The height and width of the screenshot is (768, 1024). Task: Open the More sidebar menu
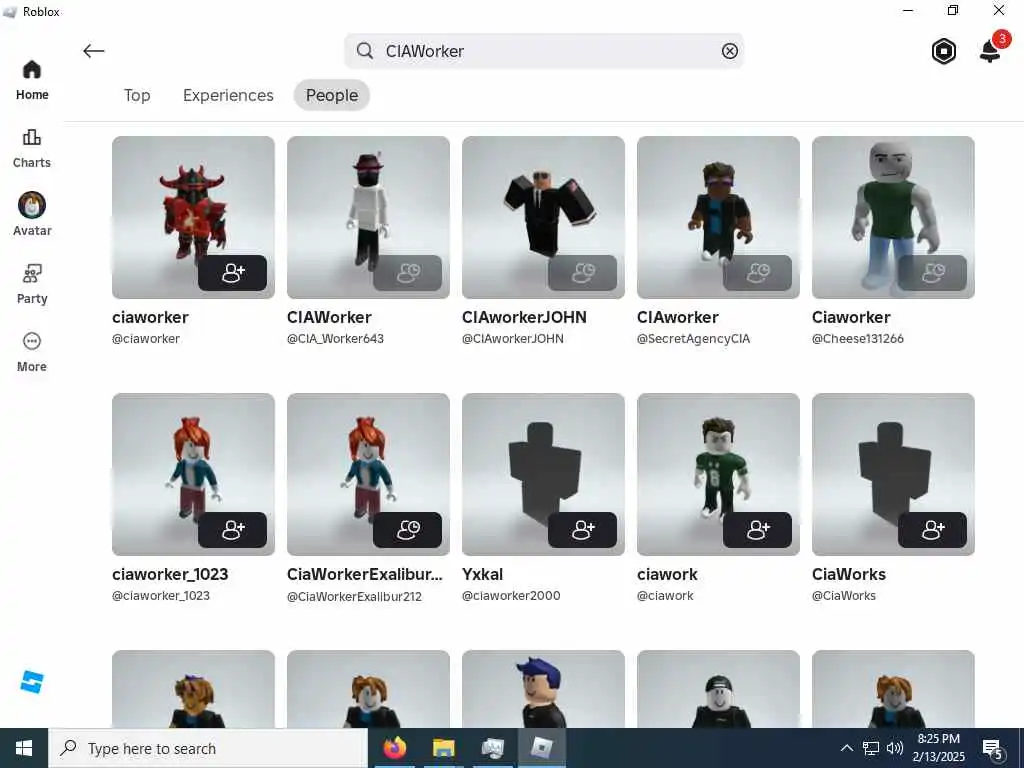pyautogui.click(x=32, y=352)
